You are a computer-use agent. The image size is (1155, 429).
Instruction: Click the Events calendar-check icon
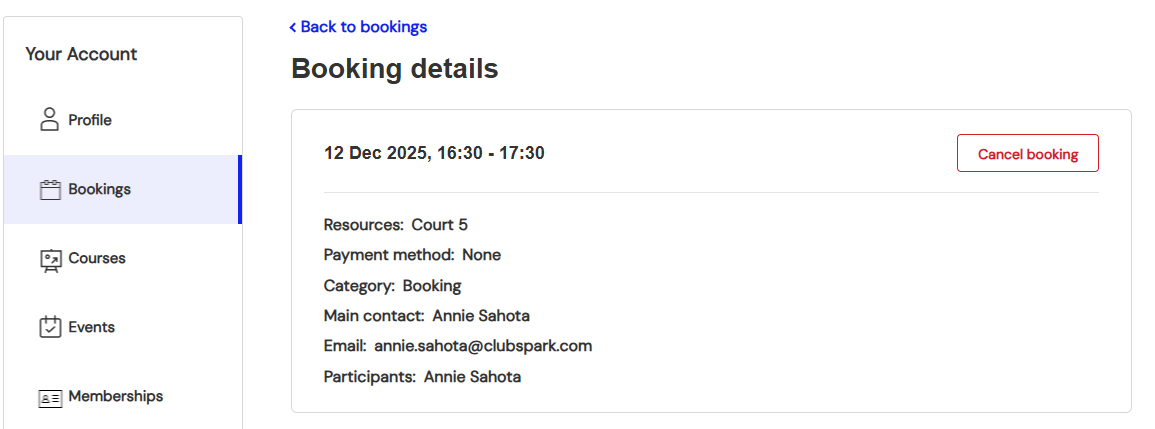(50, 327)
